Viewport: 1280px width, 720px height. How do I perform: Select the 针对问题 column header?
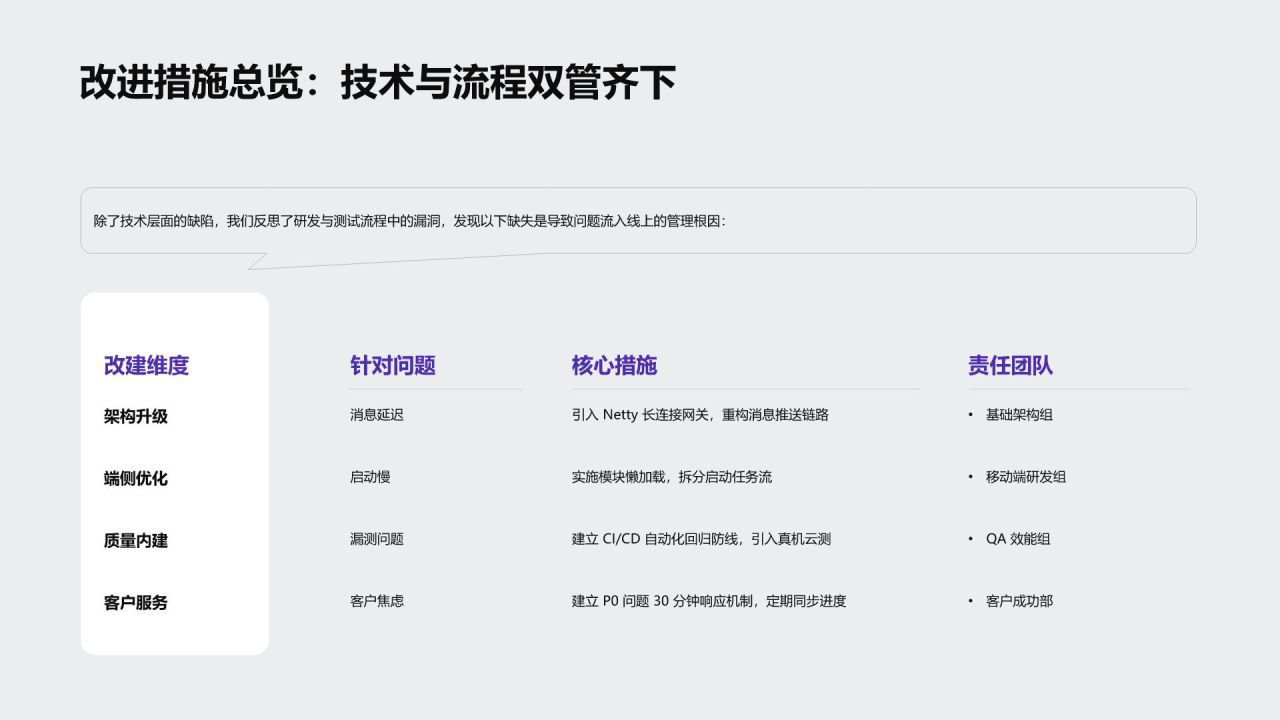(x=393, y=365)
